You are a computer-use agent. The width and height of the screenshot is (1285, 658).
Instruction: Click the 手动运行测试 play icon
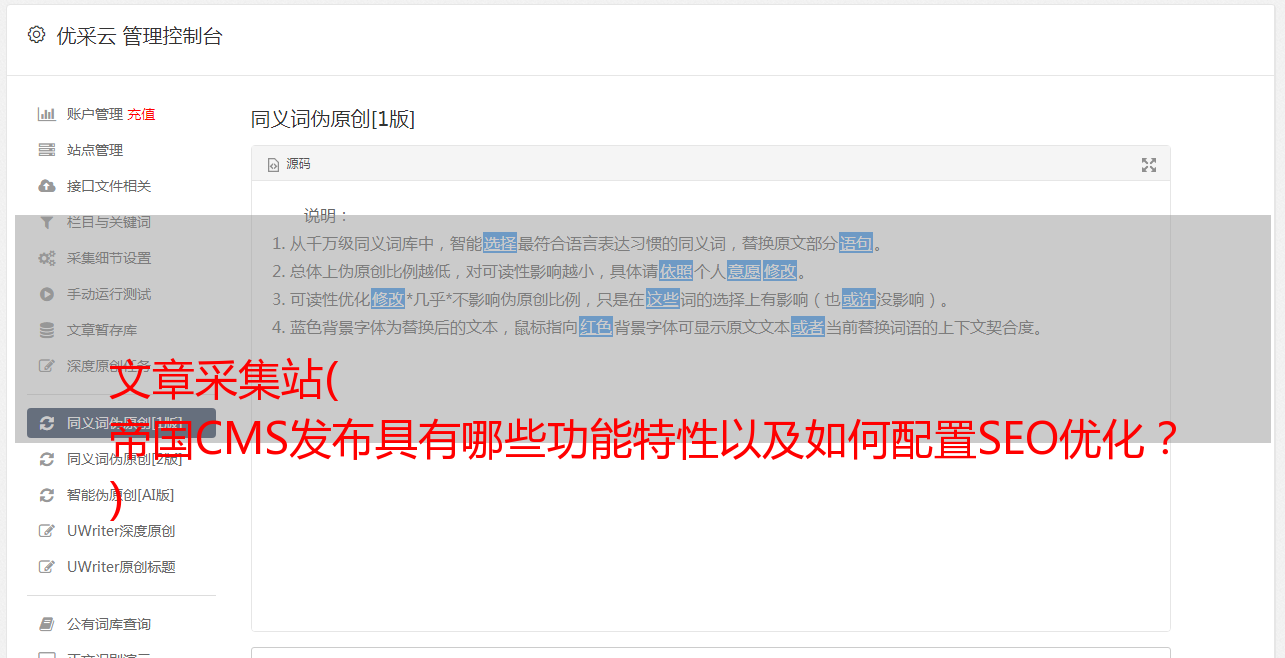pos(46,294)
